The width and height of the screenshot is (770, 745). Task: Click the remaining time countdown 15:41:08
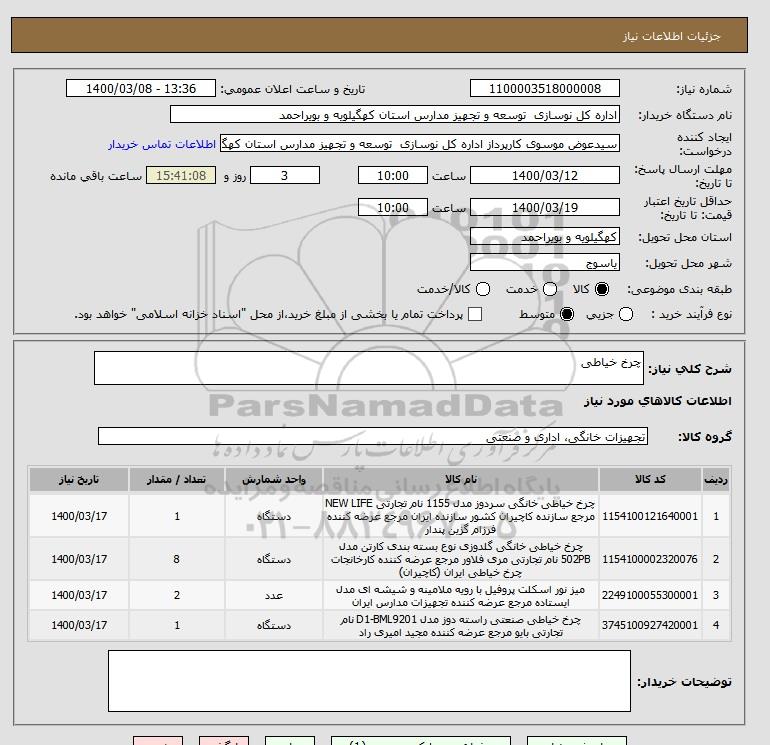[x=181, y=175]
